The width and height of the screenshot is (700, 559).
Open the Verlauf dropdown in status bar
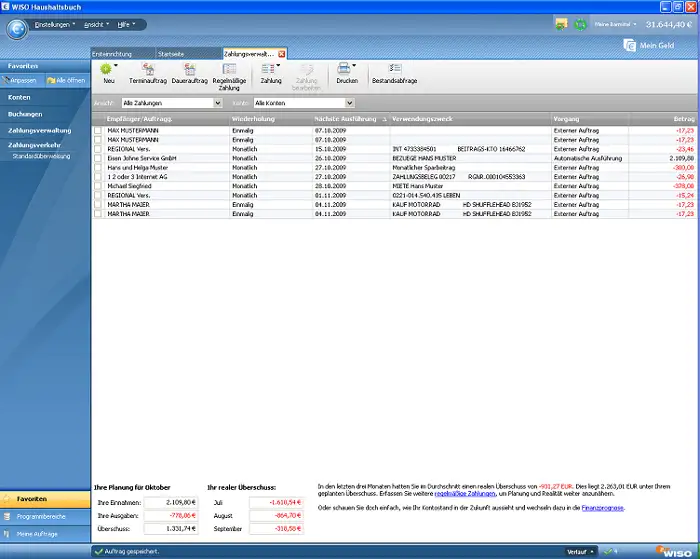coord(580,551)
